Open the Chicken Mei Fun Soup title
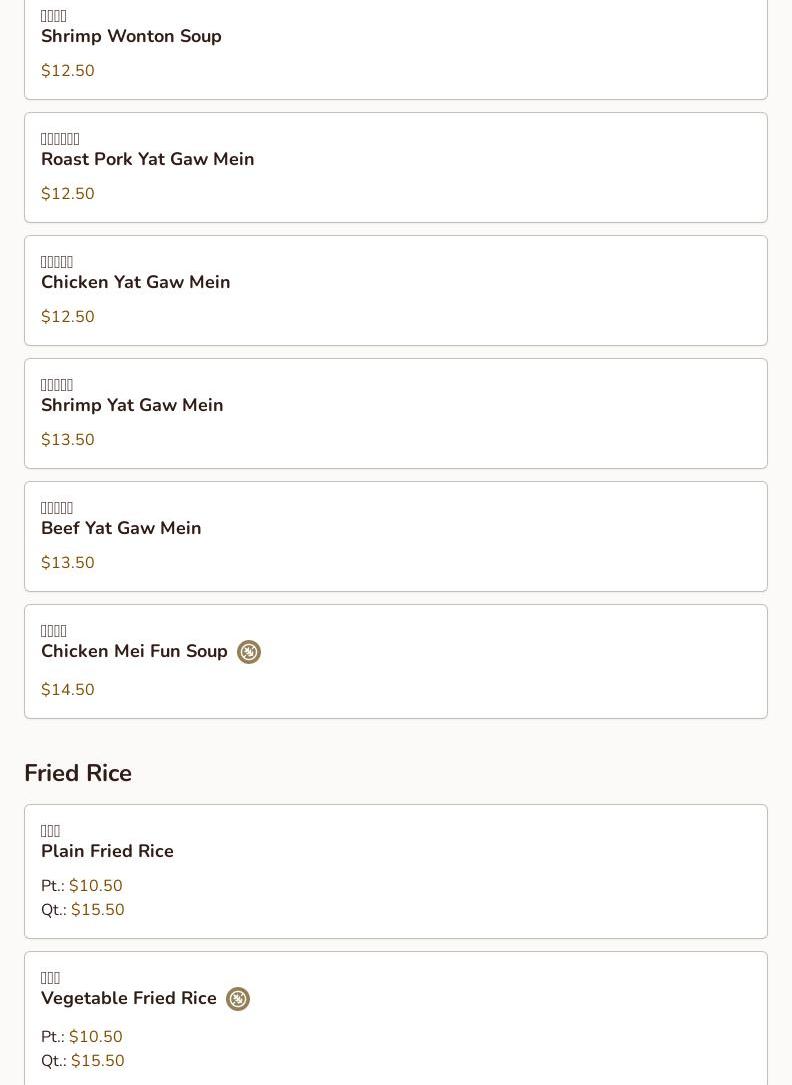 click(134, 652)
